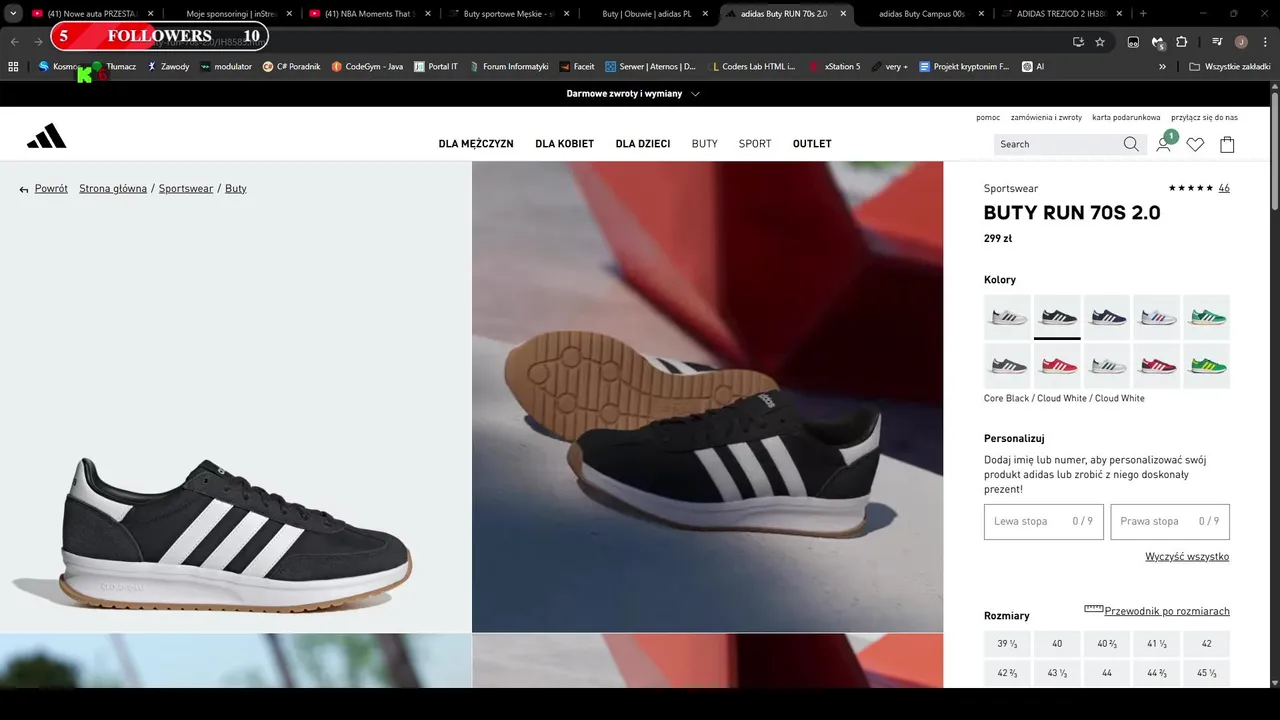
Task: Click the search magnifier icon
Action: tap(1131, 144)
